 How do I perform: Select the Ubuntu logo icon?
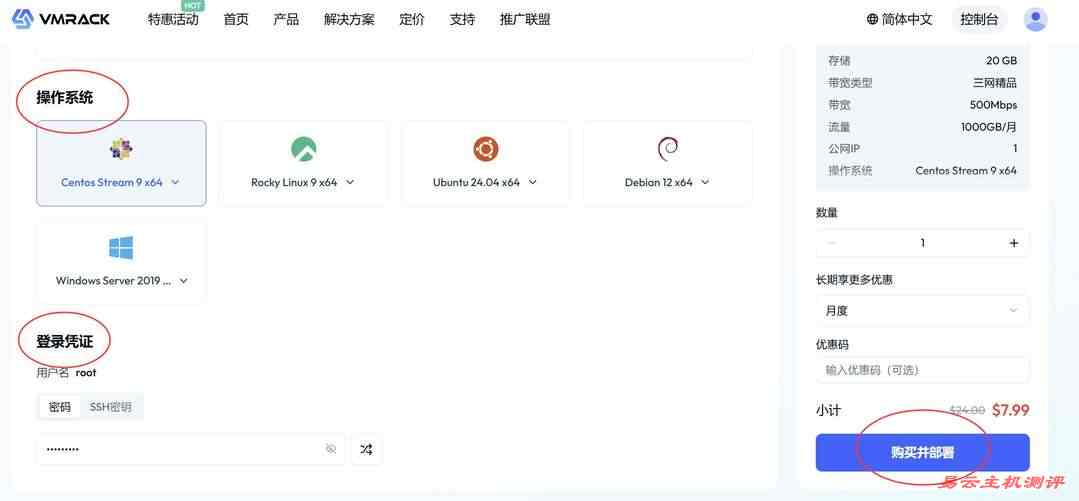point(485,149)
